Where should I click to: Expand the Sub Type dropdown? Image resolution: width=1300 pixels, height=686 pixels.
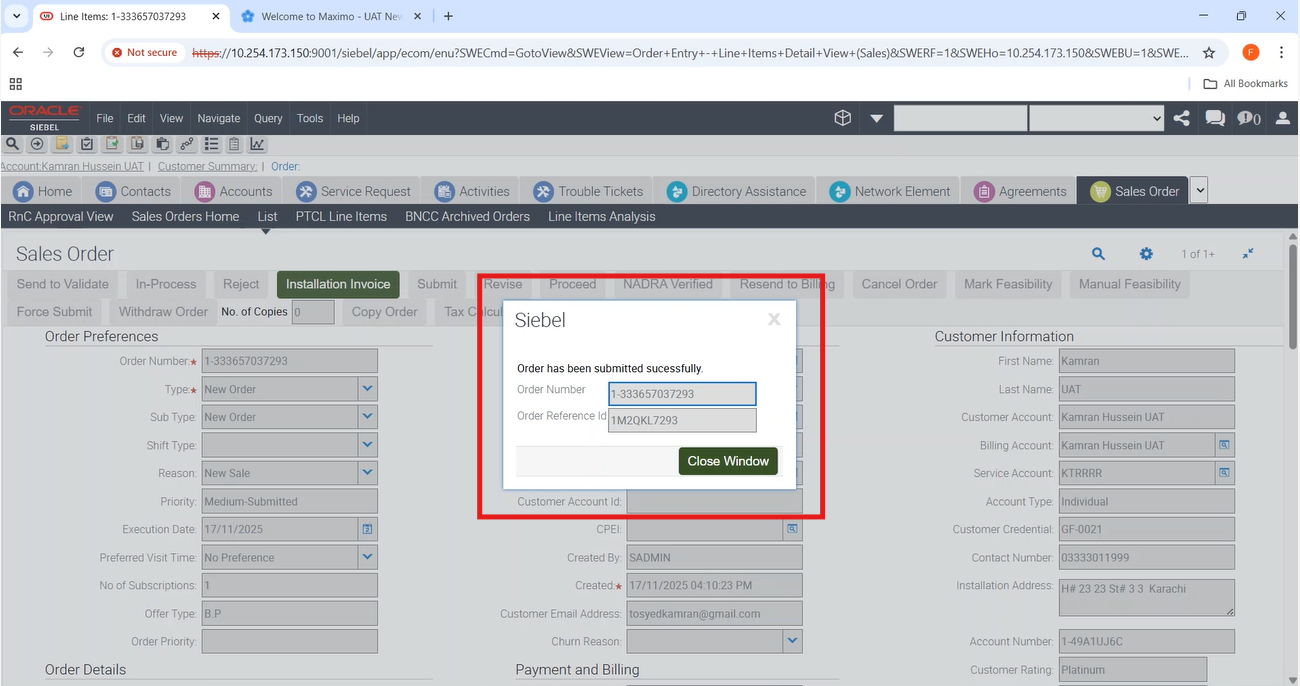[367, 417]
